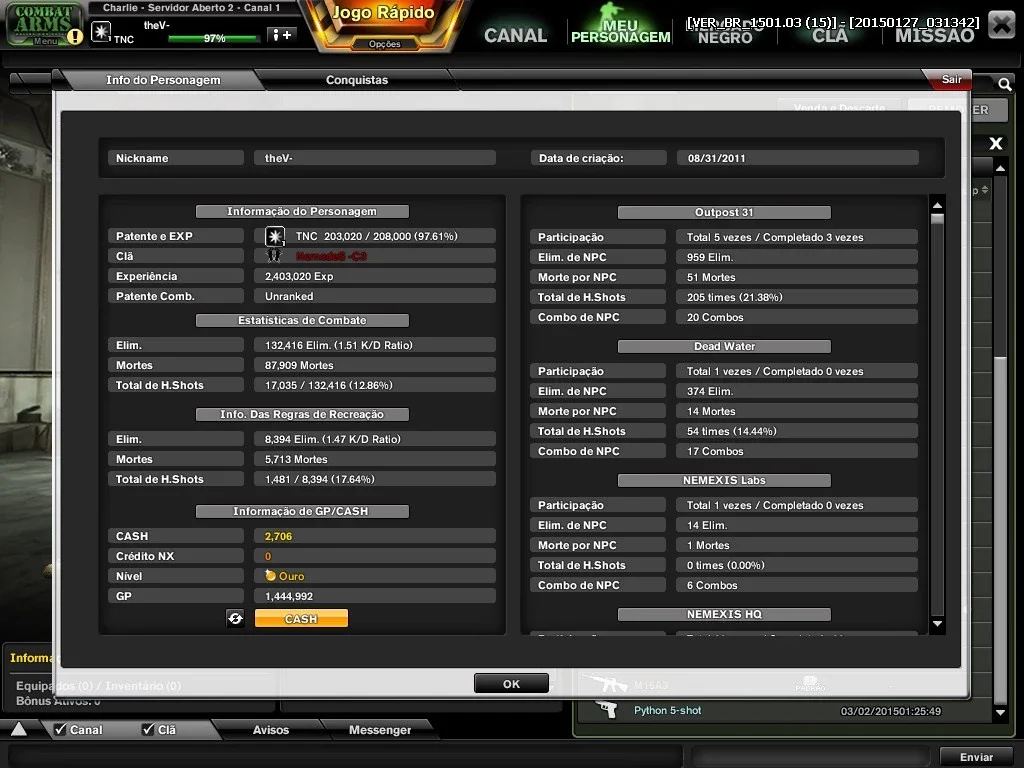Click inventory list scroll down arrow
Screen dimensions: 1024x768
[1000, 712]
